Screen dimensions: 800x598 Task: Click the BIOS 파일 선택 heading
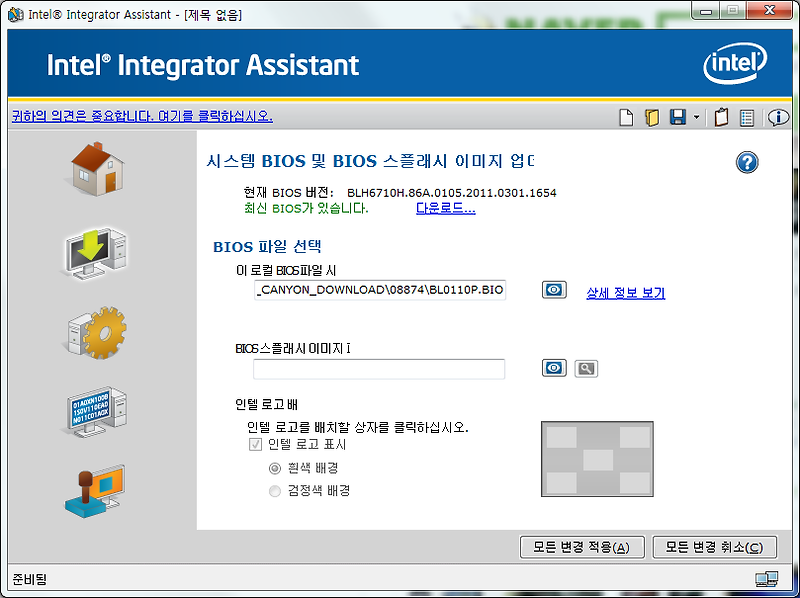[x=267, y=246]
